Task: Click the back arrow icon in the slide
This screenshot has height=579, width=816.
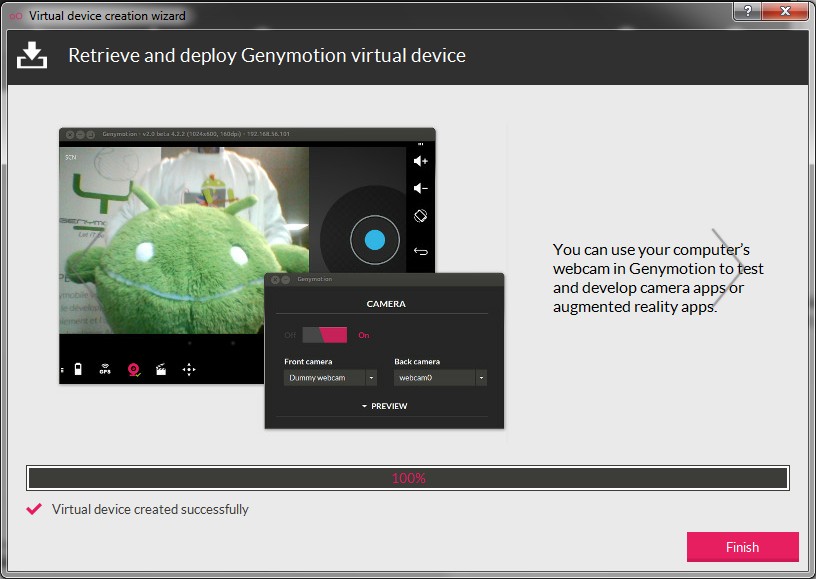Action: pyautogui.click(x=420, y=252)
